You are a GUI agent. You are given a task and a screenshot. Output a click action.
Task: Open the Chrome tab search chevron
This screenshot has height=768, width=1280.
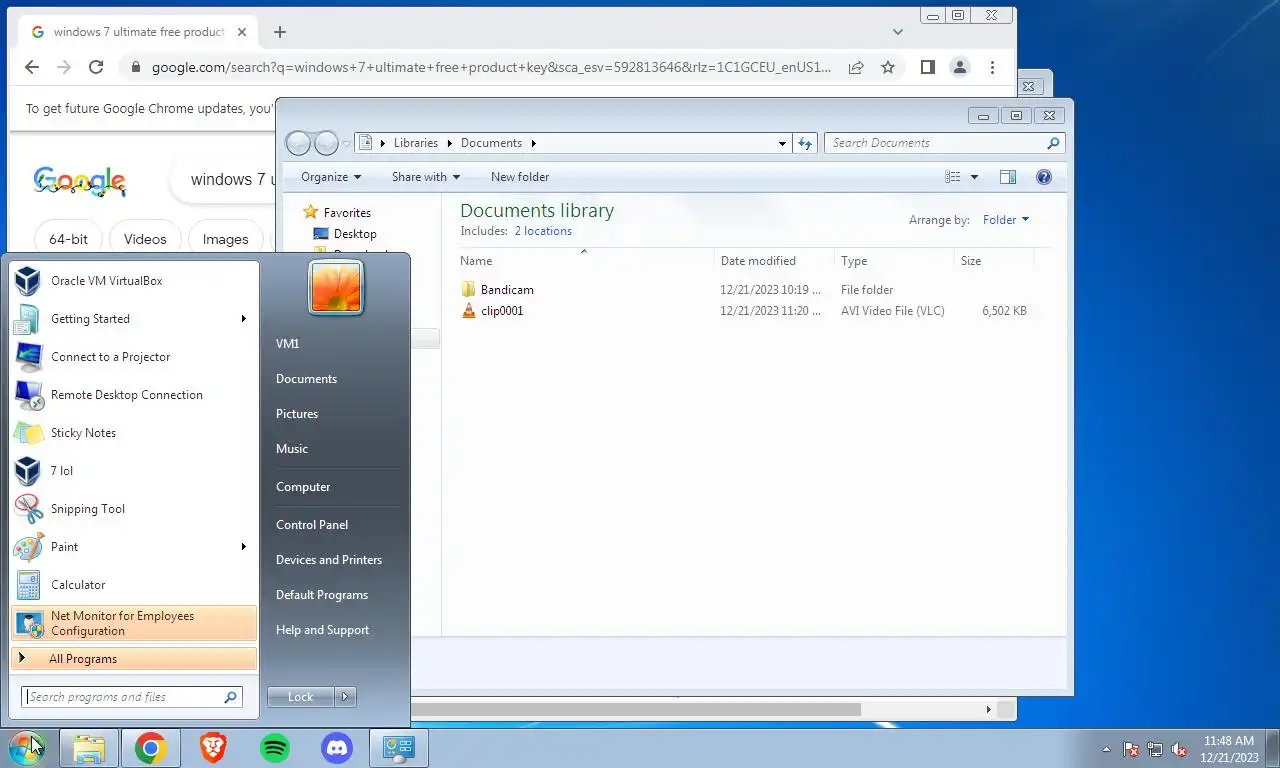[x=898, y=32]
